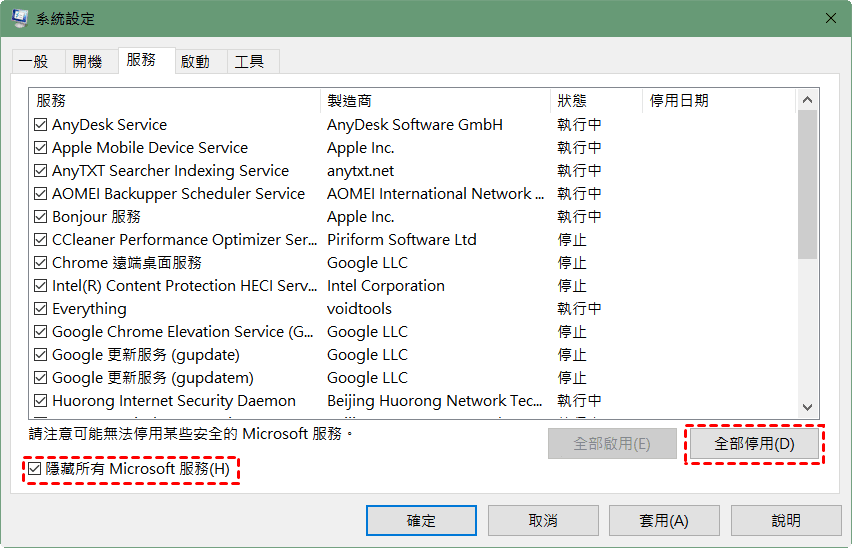Click the 全部啟用(E) button
Image resolution: width=852 pixels, height=548 pixels.
click(x=612, y=444)
